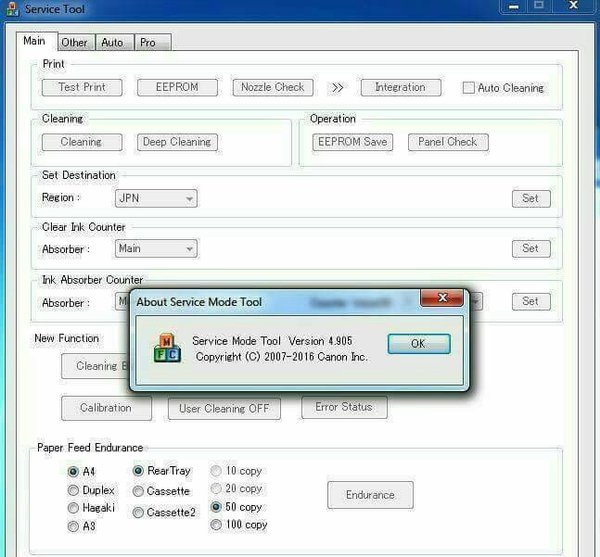Viewport: 600px width, 557px height.
Task: Open the Auto tab
Action: [x=114, y=42]
